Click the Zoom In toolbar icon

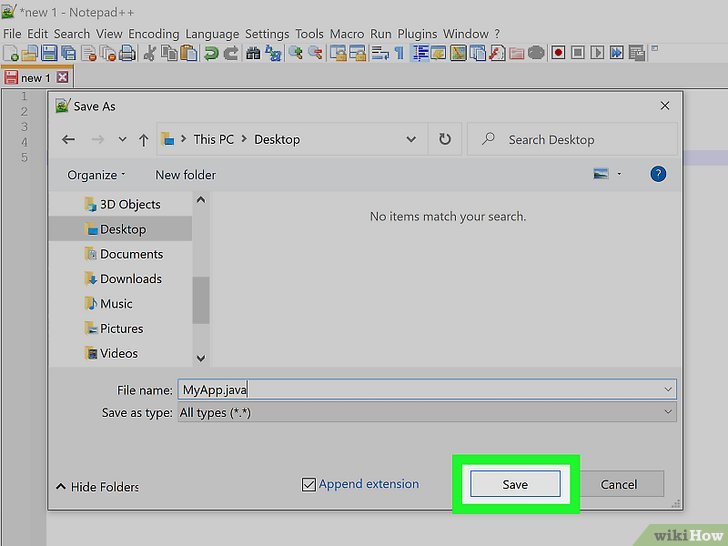click(x=295, y=53)
